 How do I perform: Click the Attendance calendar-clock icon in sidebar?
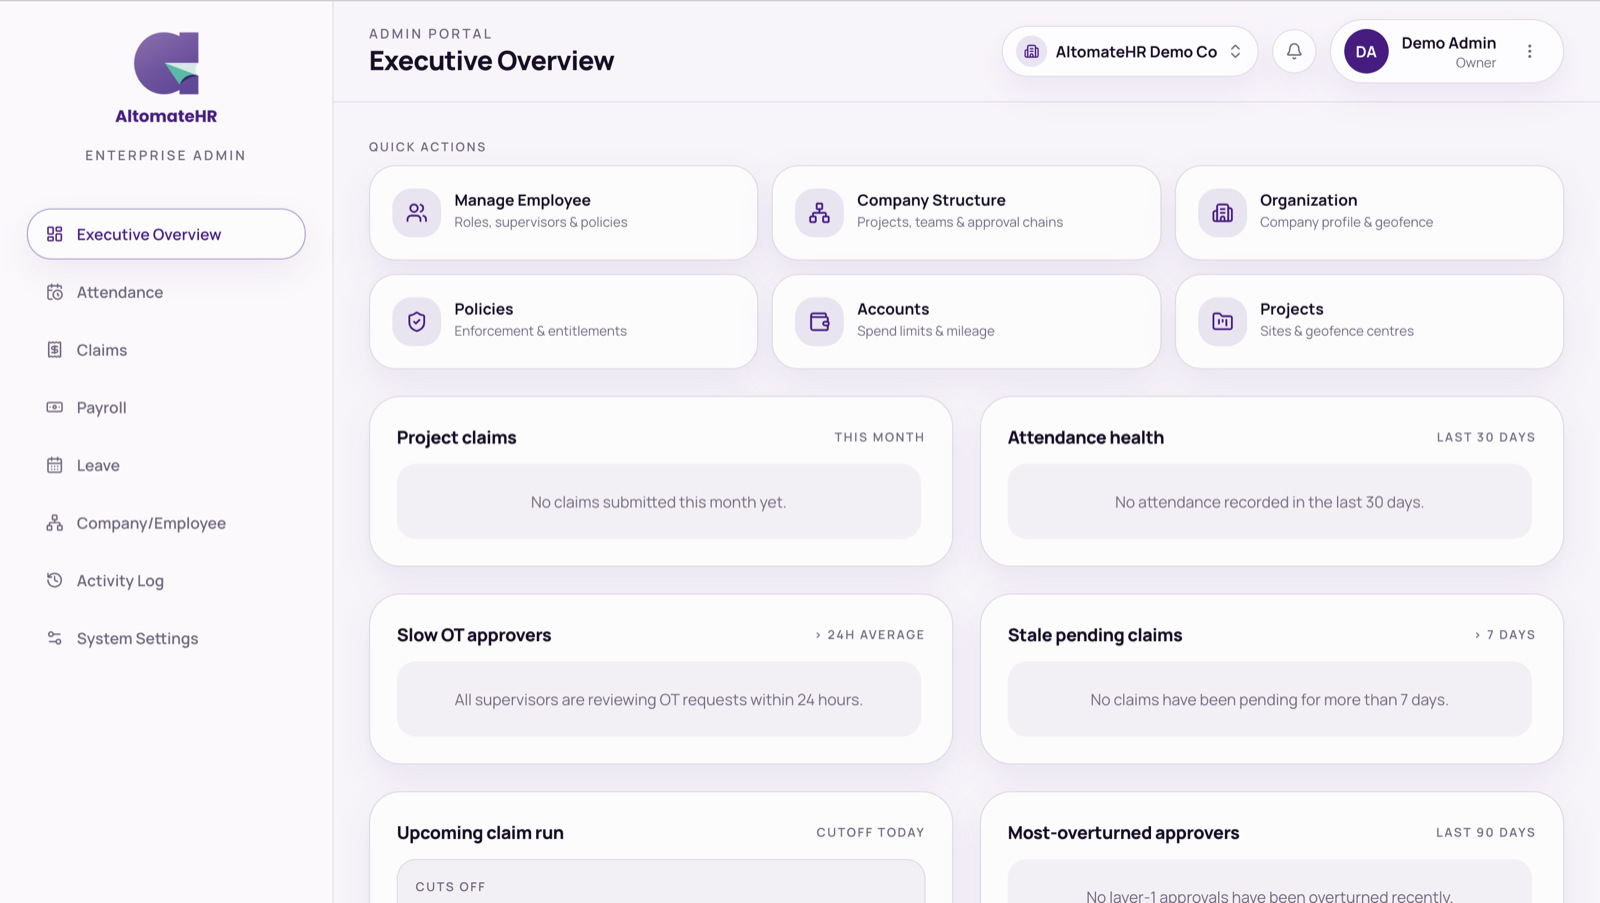55,292
